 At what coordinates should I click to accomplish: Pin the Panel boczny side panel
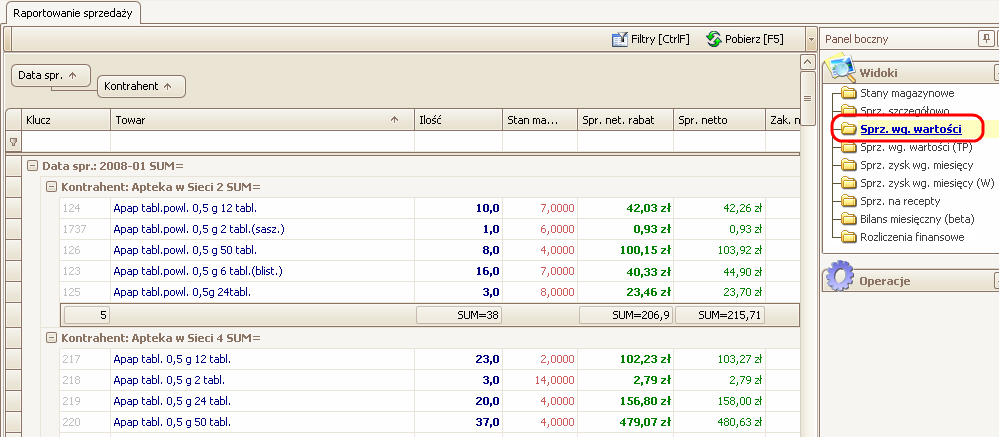pyautogui.click(x=985, y=39)
